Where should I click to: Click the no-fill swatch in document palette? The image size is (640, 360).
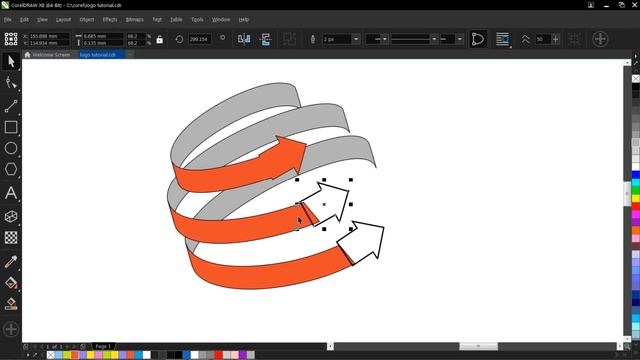click(51, 355)
